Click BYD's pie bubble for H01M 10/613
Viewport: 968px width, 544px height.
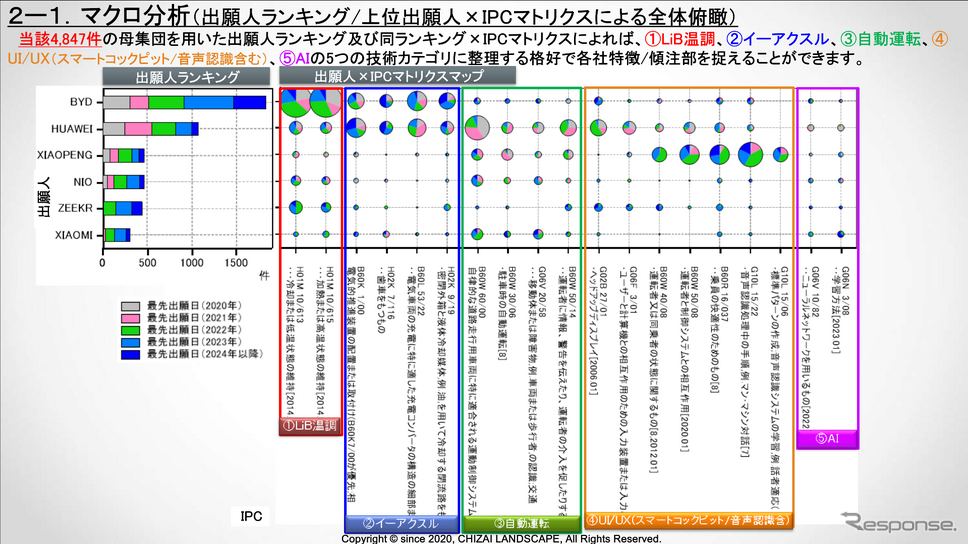[x=296, y=101]
